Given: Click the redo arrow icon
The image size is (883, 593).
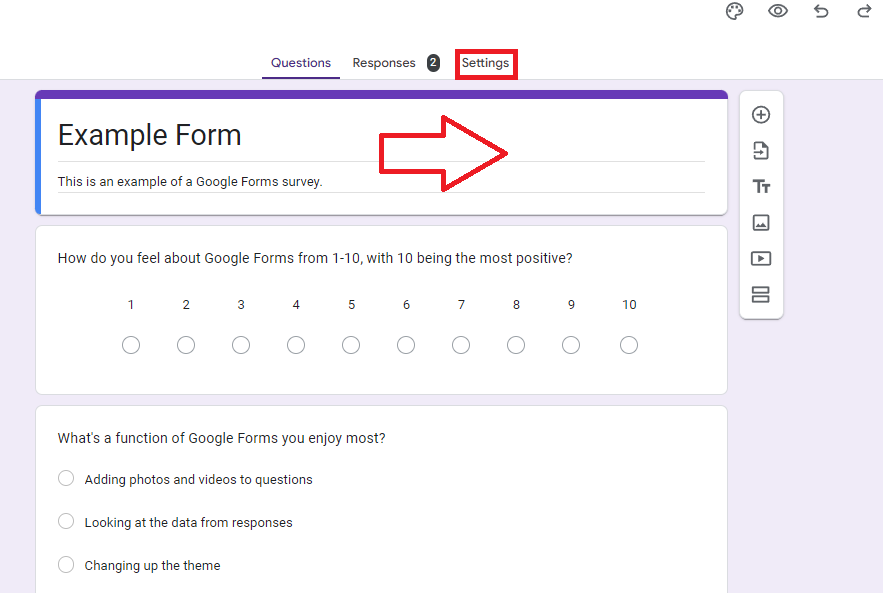Looking at the screenshot, I should coord(864,12).
